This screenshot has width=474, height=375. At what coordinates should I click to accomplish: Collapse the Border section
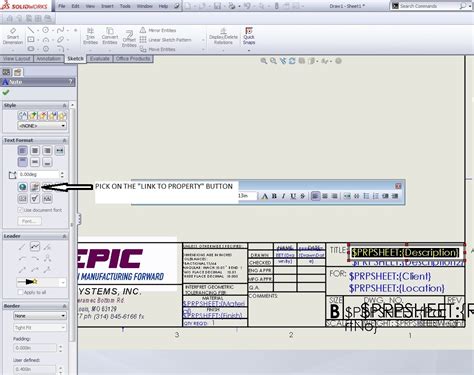tap(65, 306)
